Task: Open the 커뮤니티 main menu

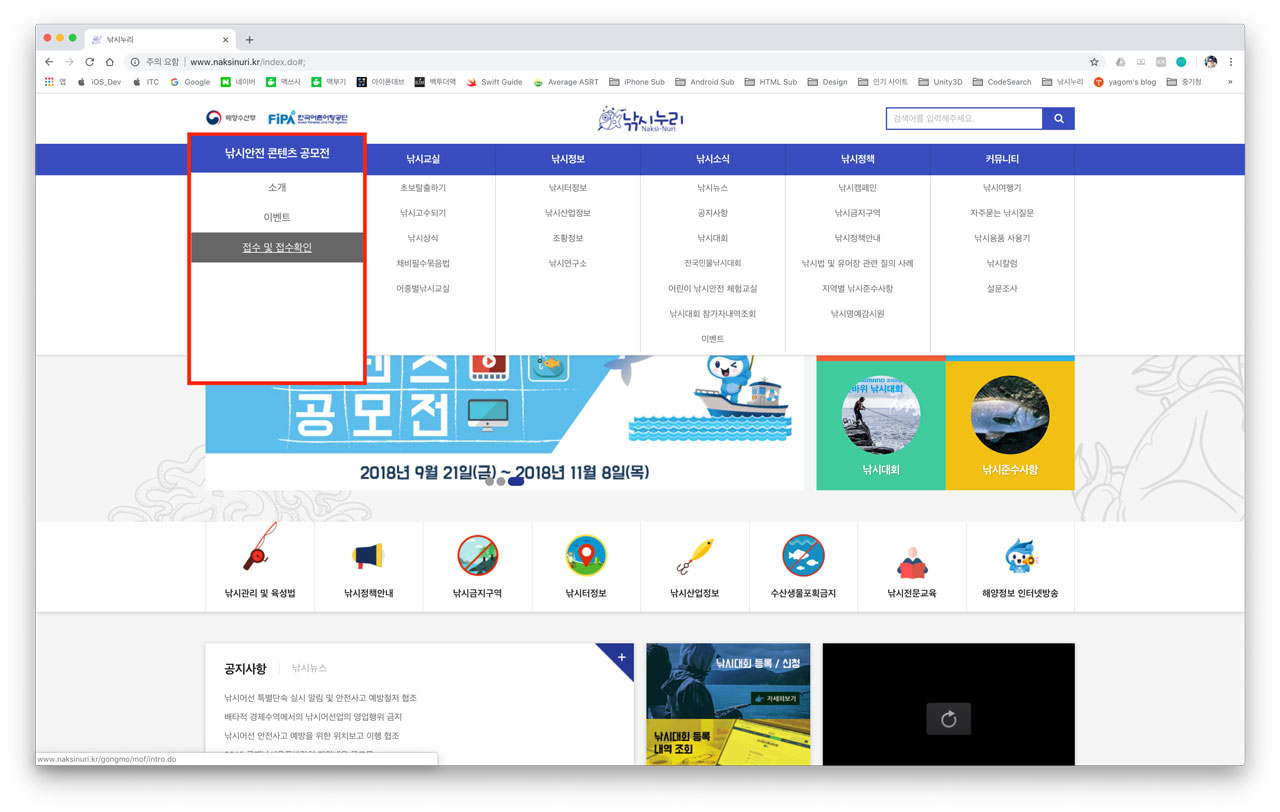Action: pos(1001,159)
